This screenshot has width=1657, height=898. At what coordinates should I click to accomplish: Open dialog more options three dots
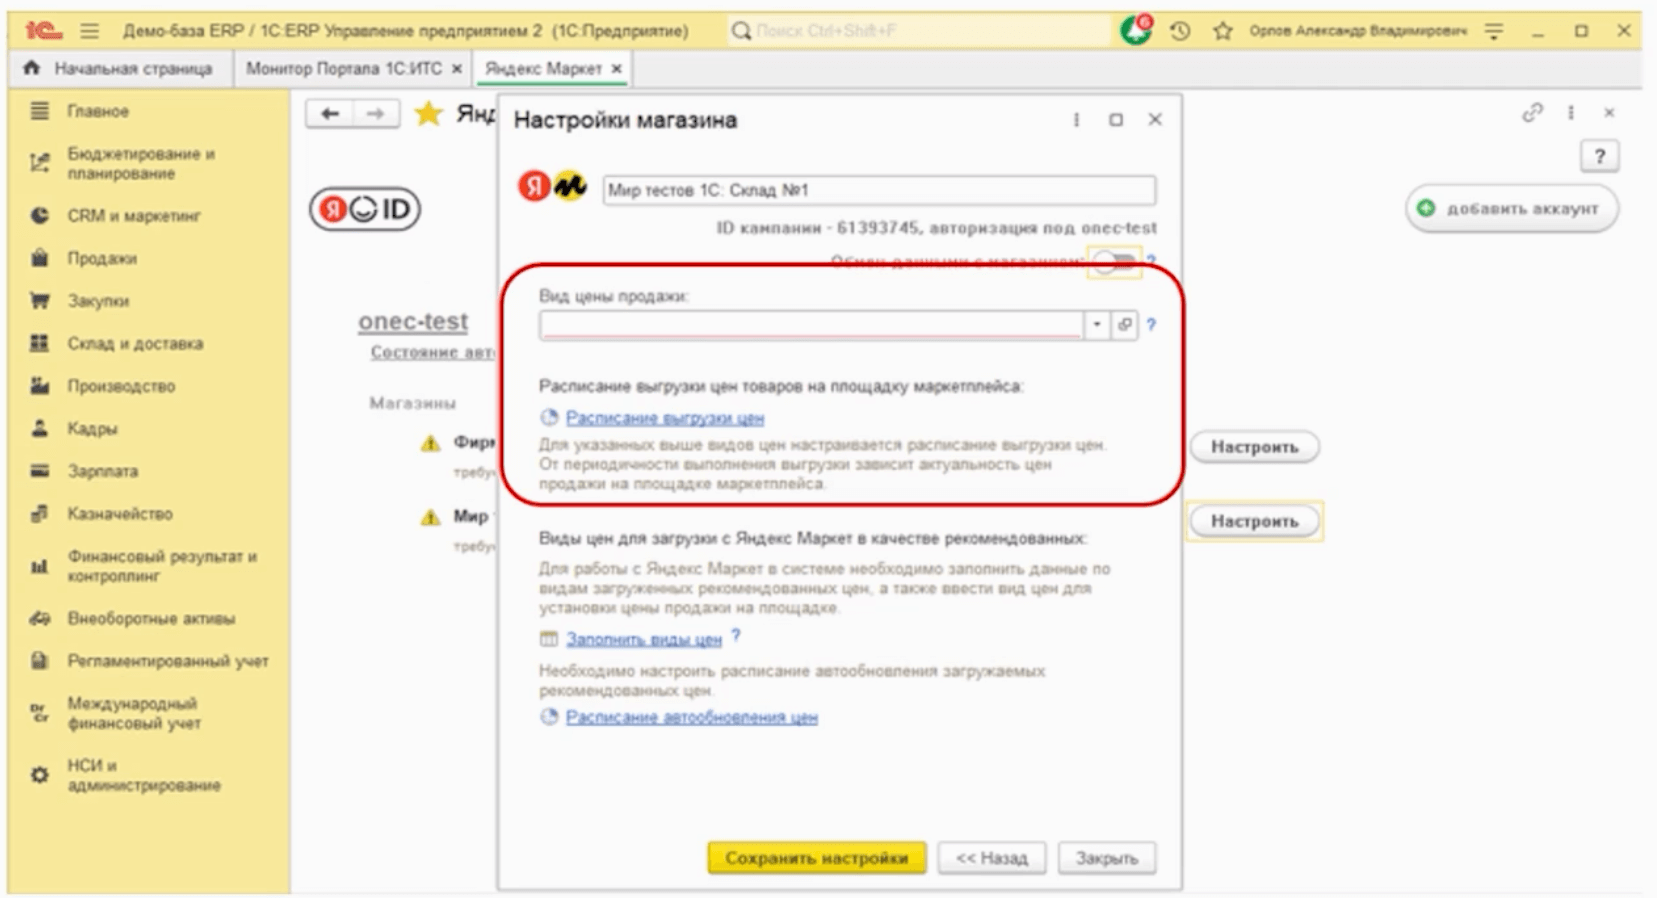(x=1076, y=120)
